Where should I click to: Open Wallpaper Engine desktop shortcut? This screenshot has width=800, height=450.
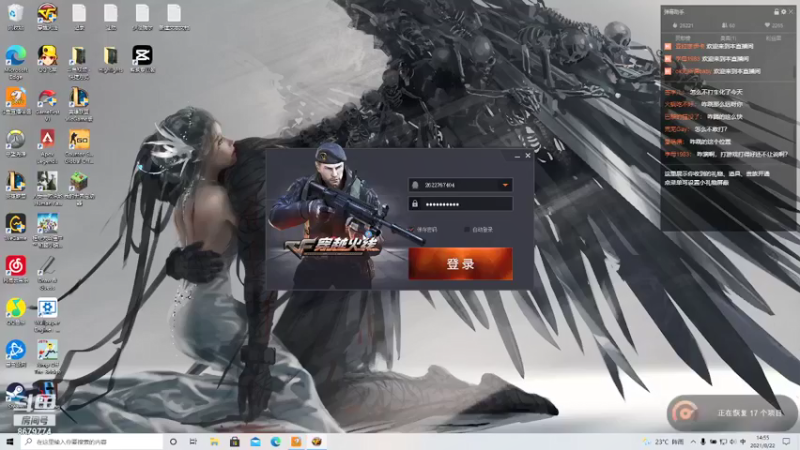pos(47,308)
